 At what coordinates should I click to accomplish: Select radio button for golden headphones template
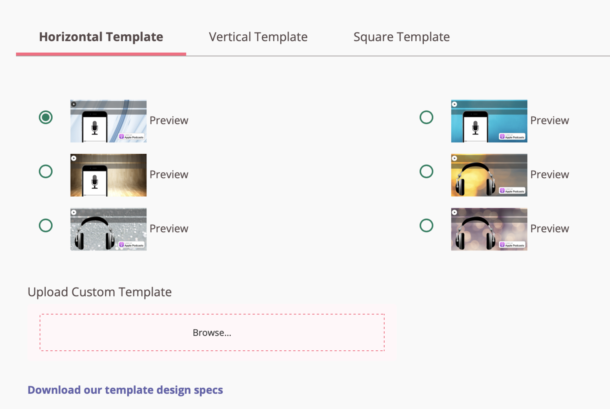pyautogui.click(x=426, y=172)
